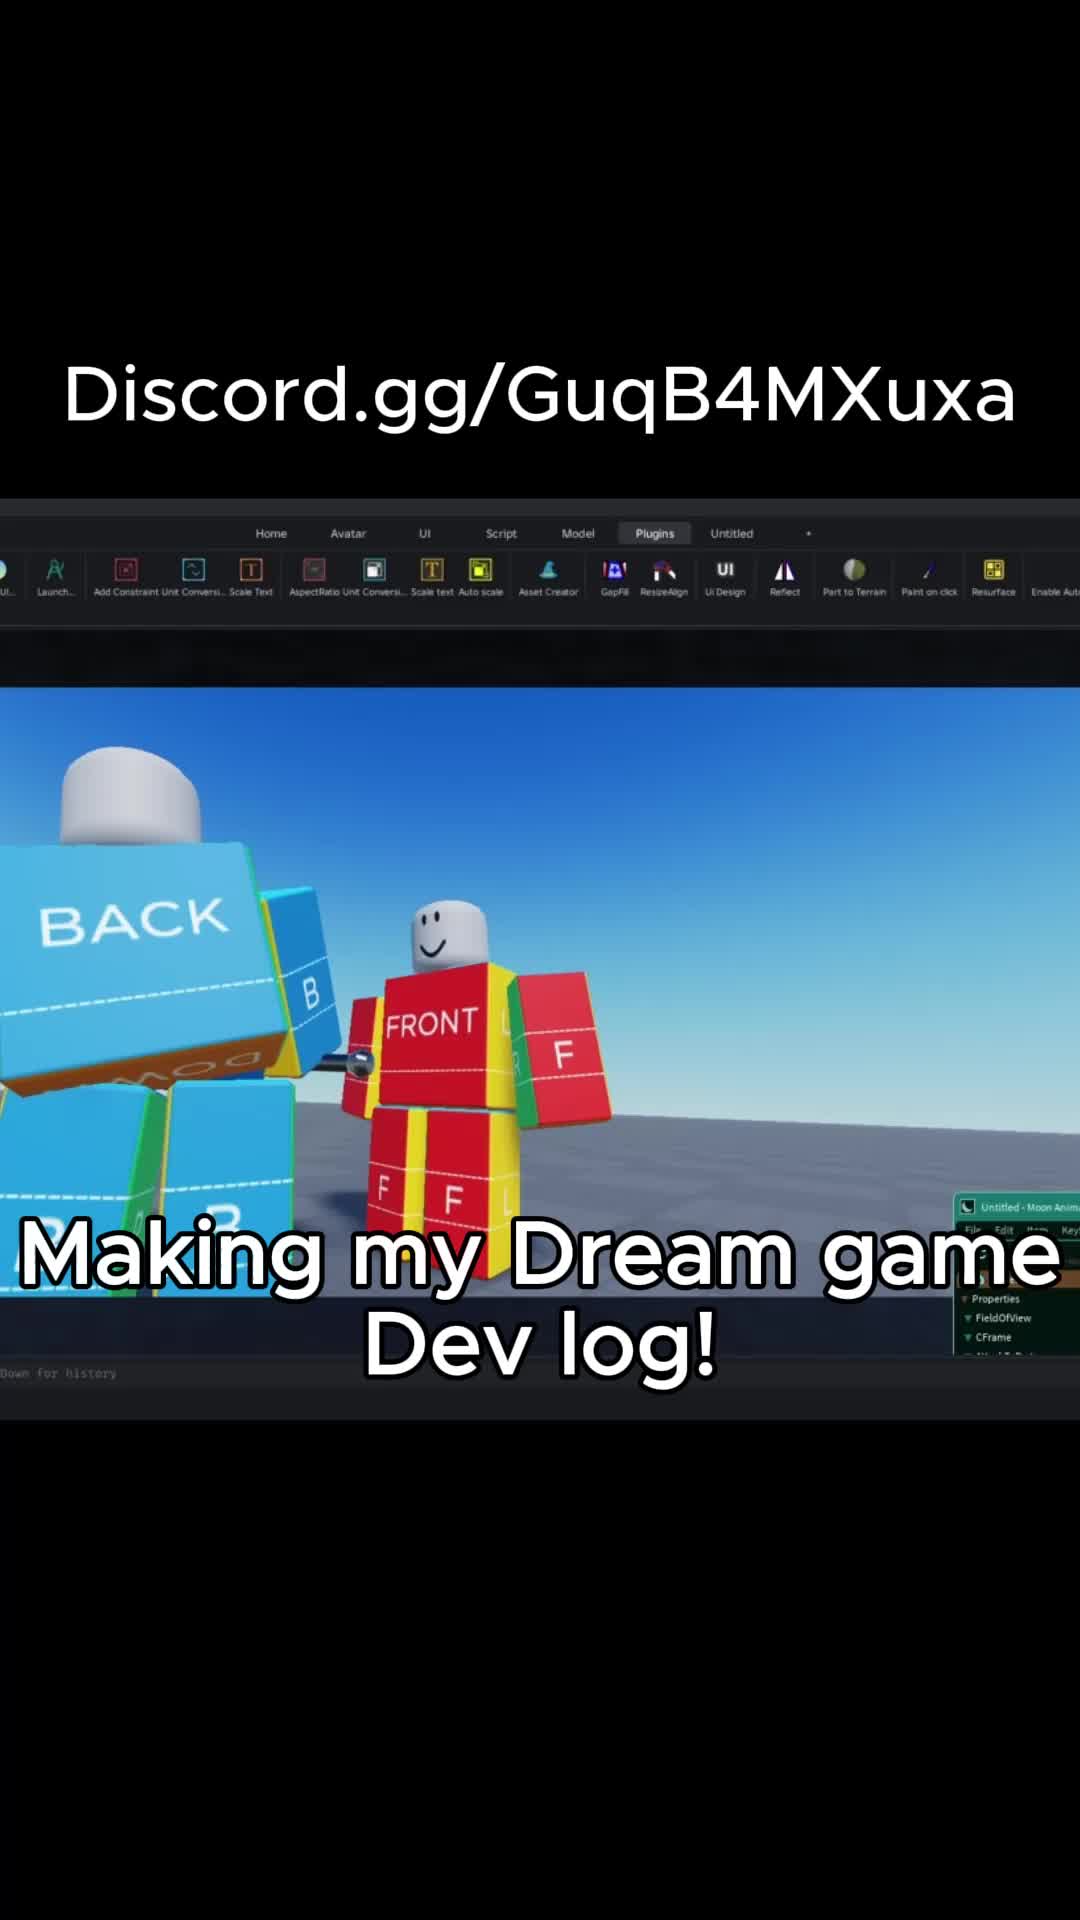Select the orange Scale Text plugin icon
The image size is (1080, 1920).
251,570
